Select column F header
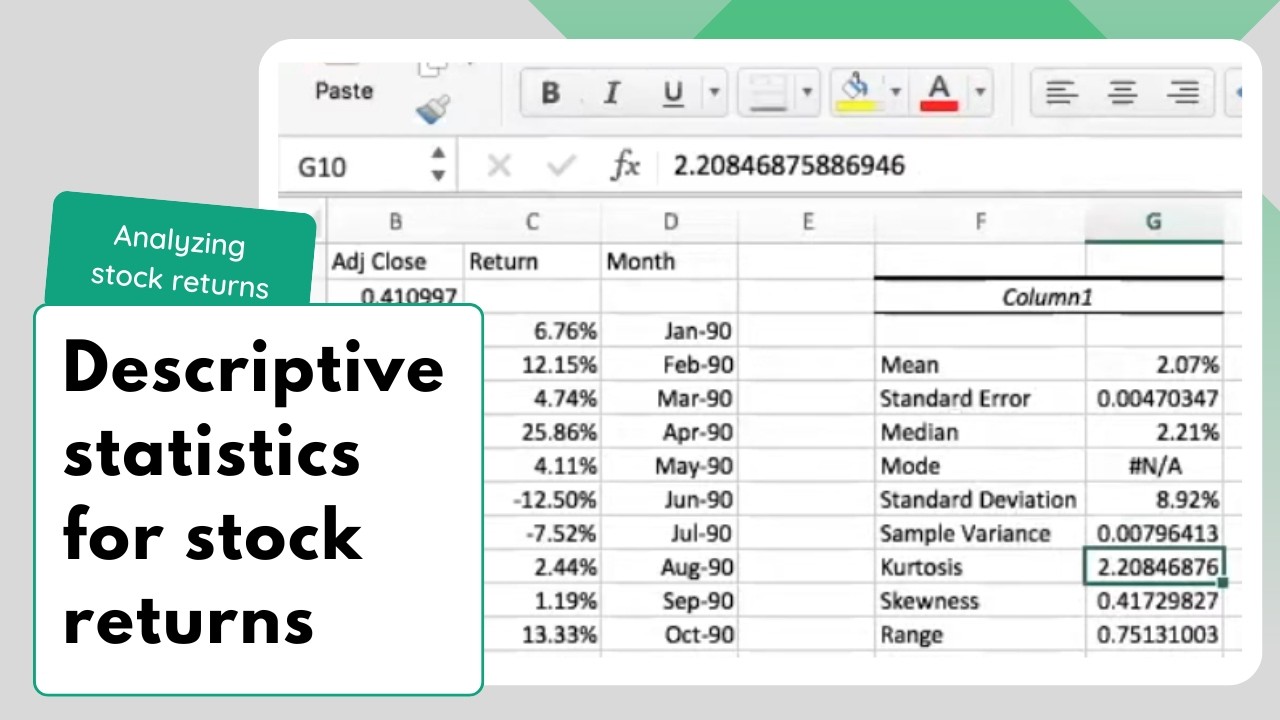Image resolution: width=1280 pixels, height=720 pixels. click(x=980, y=223)
